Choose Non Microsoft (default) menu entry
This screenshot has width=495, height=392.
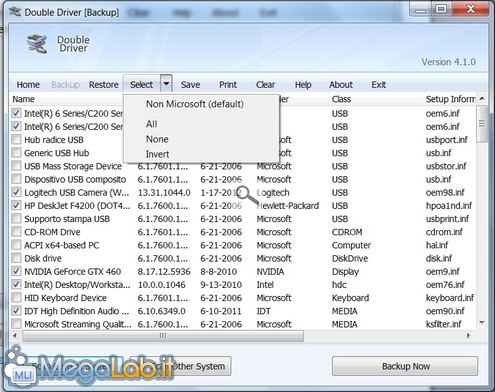(x=201, y=104)
